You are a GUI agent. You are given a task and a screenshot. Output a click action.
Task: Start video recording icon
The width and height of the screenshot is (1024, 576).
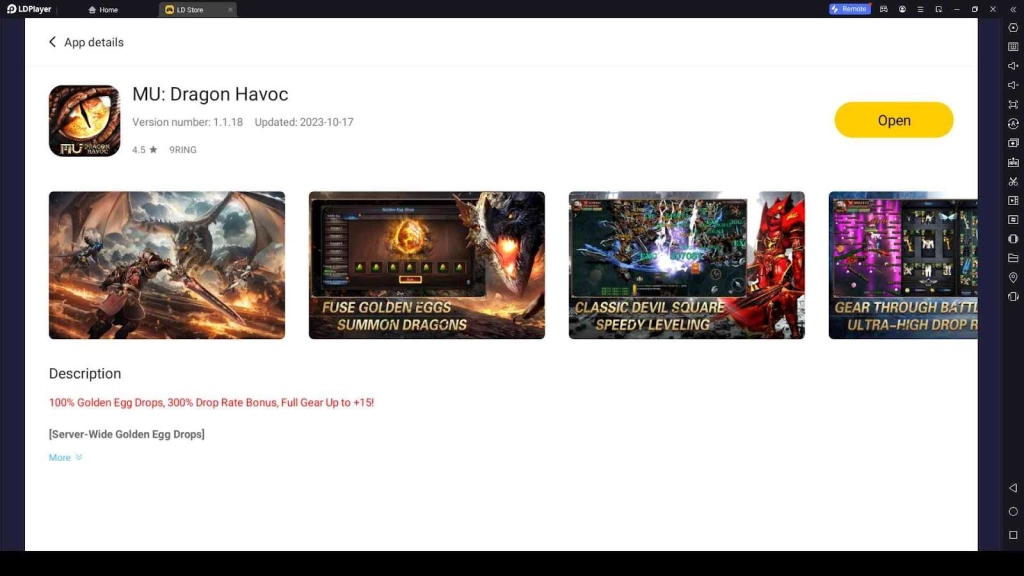pos(1013,200)
